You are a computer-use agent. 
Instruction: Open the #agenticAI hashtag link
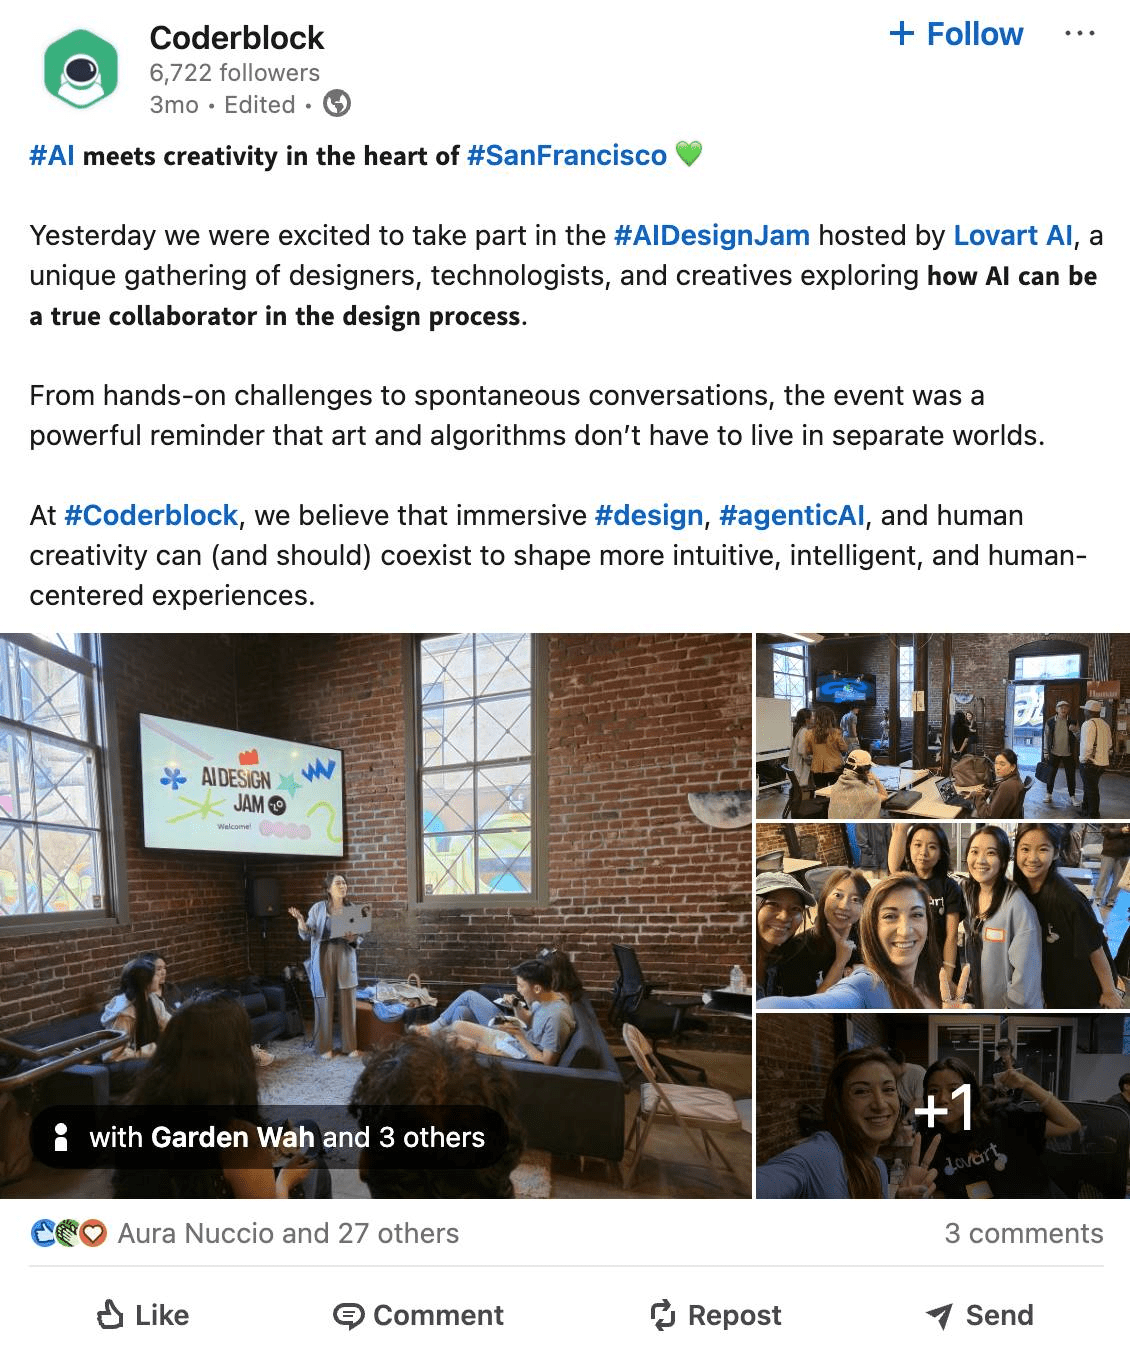coord(792,516)
